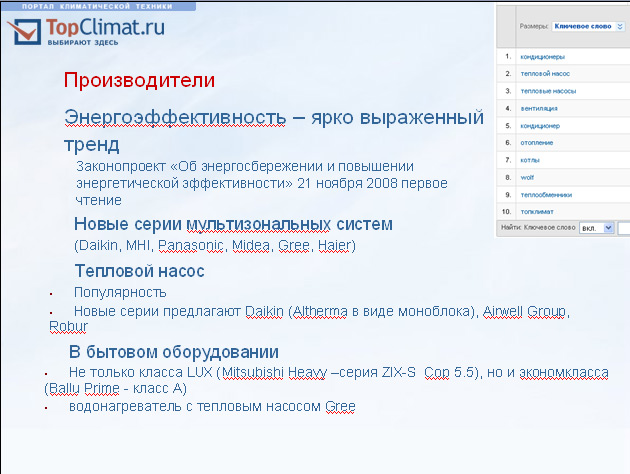Click the TopClimat.ru site name text
The height and width of the screenshot is (474, 630).
[x=105, y=25]
